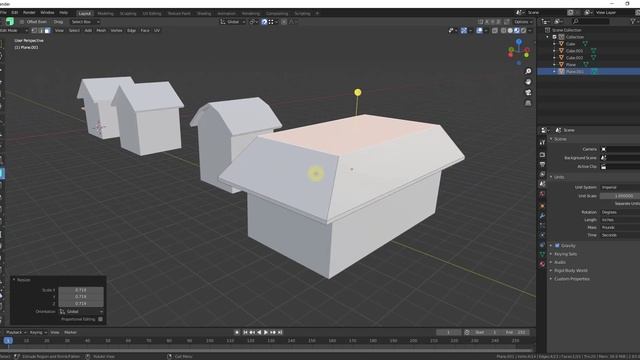Toggle perspective/orthographic grid icon

(x=528, y=103)
